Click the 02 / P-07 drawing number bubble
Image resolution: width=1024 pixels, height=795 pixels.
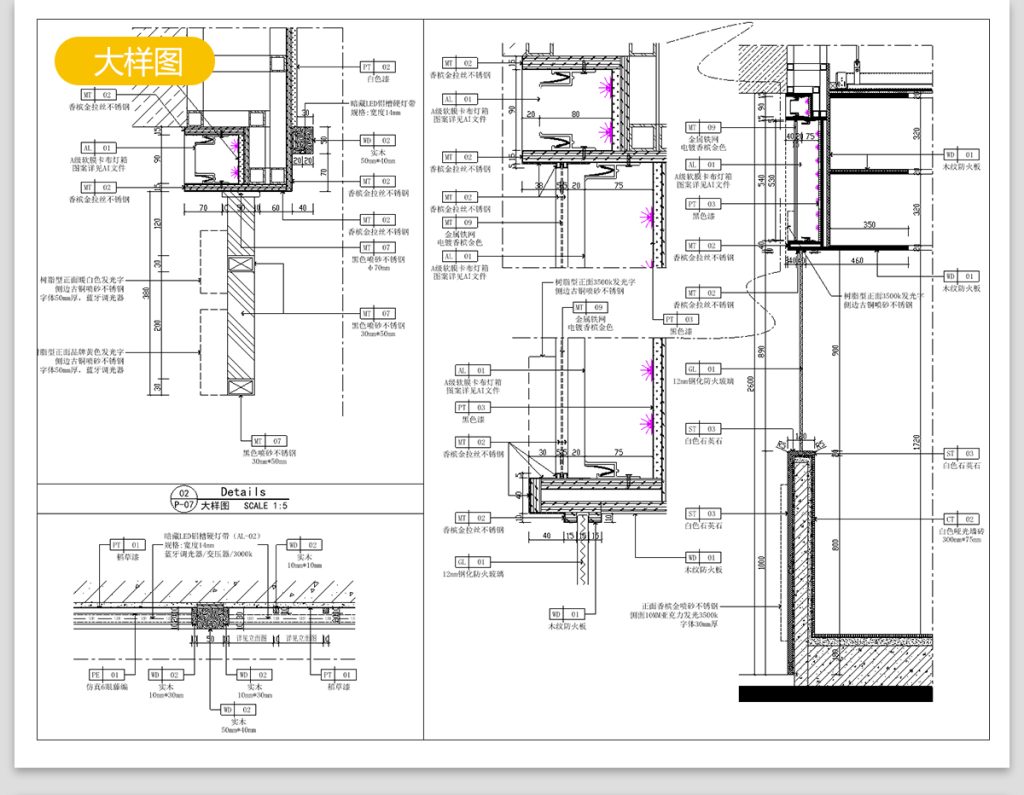pyautogui.click(x=182, y=499)
